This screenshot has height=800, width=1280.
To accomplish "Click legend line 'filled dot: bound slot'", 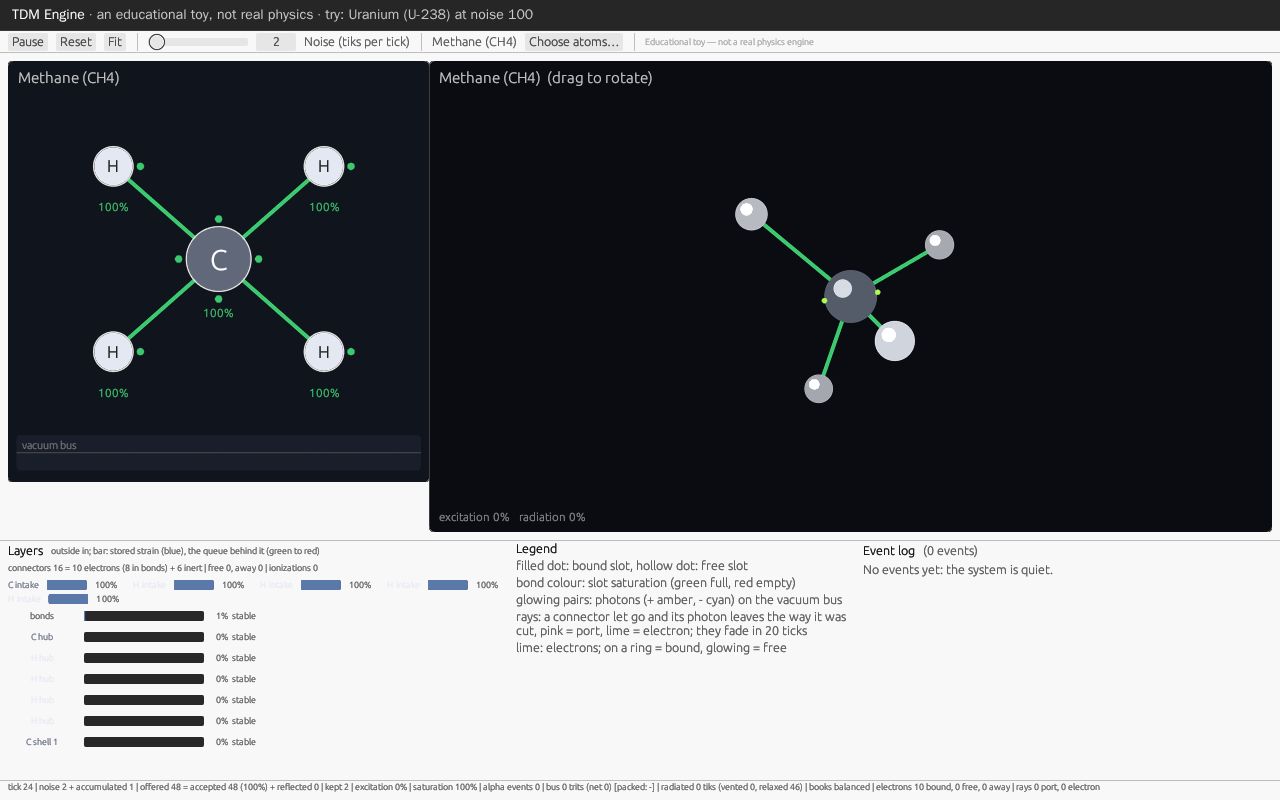I will pyautogui.click(x=632, y=566).
